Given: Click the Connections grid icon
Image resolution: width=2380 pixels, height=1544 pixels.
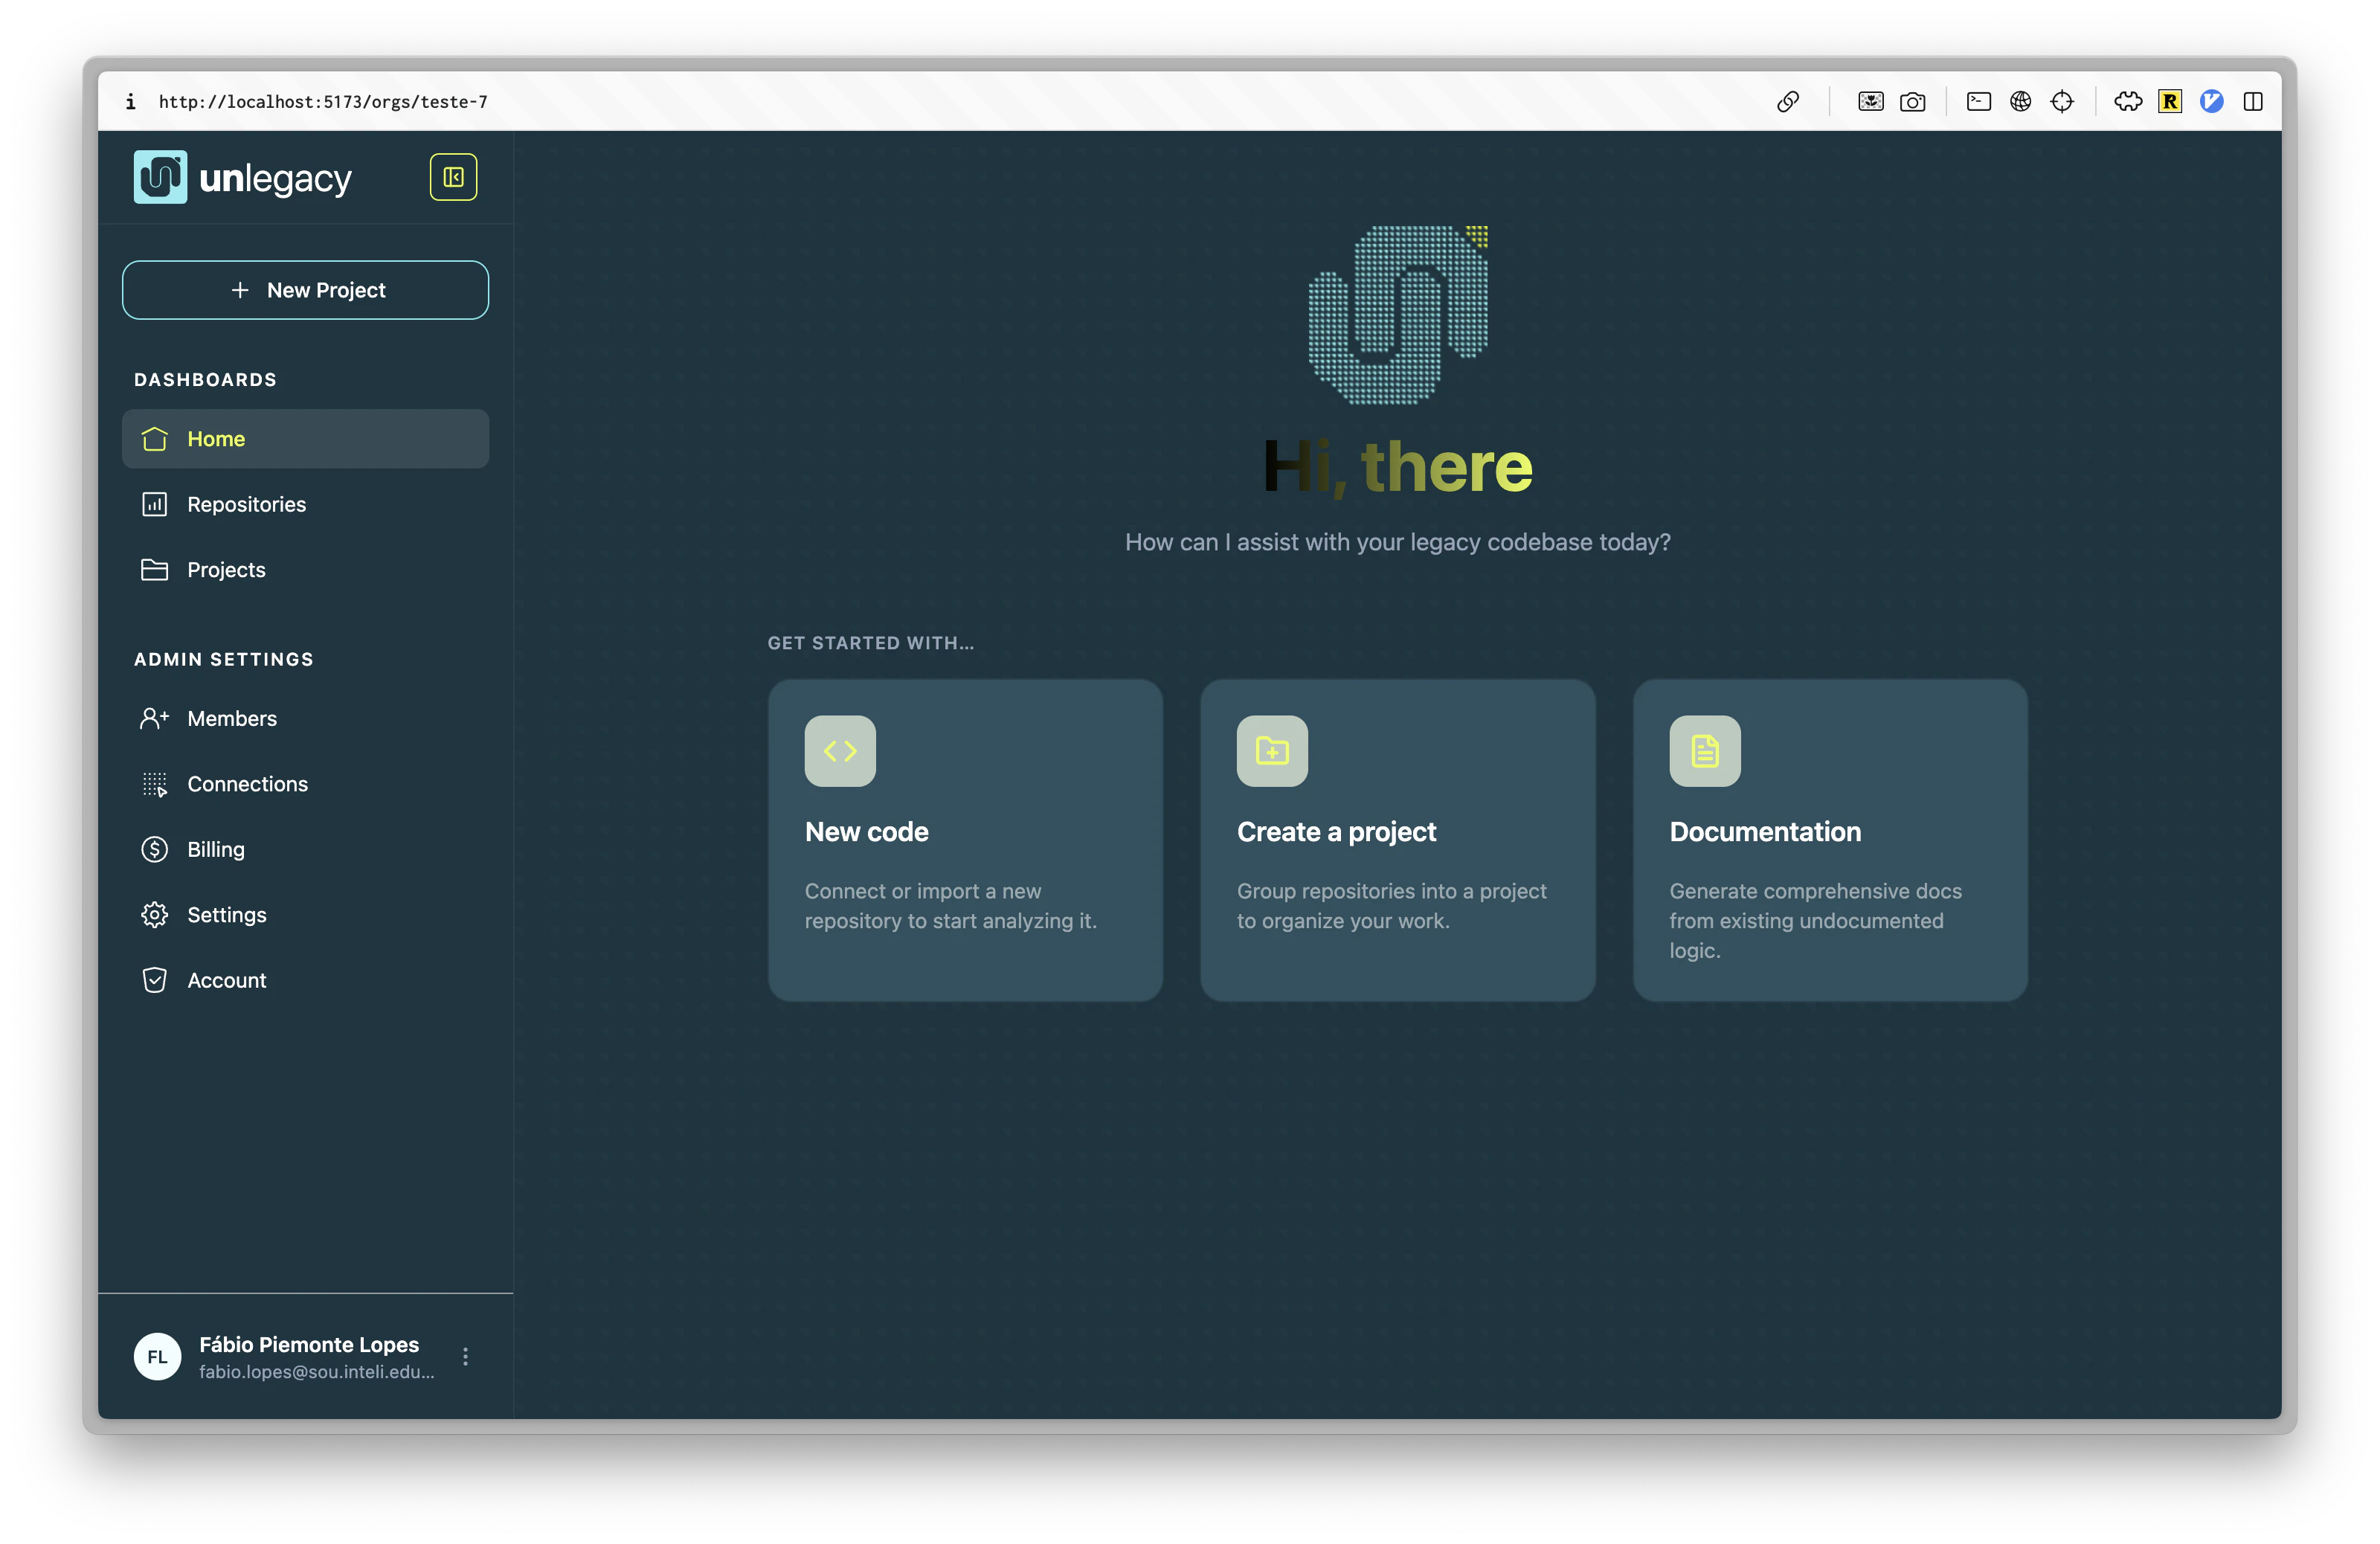Looking at the screenshot, I should click(x=155, y=784).
